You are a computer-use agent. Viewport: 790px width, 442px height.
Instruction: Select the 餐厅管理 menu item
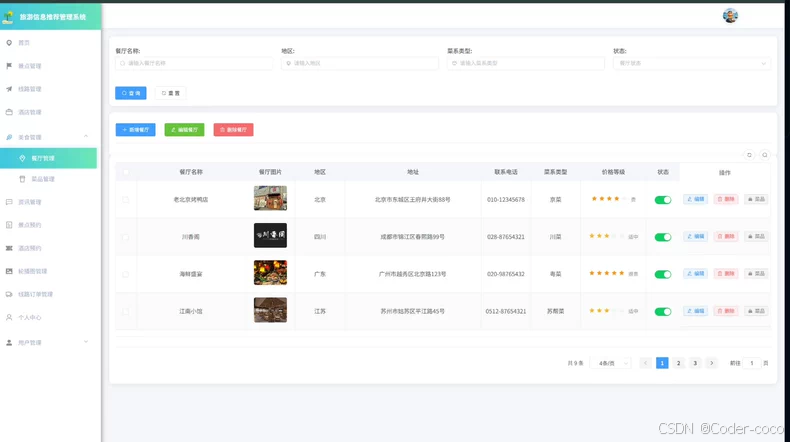tap(48, 158)
